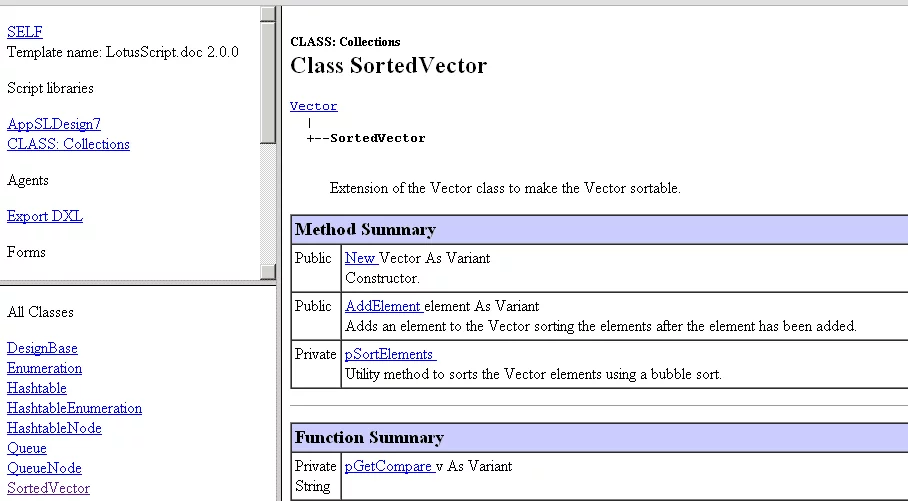Open the Enumeration class link

click(44, 368)
